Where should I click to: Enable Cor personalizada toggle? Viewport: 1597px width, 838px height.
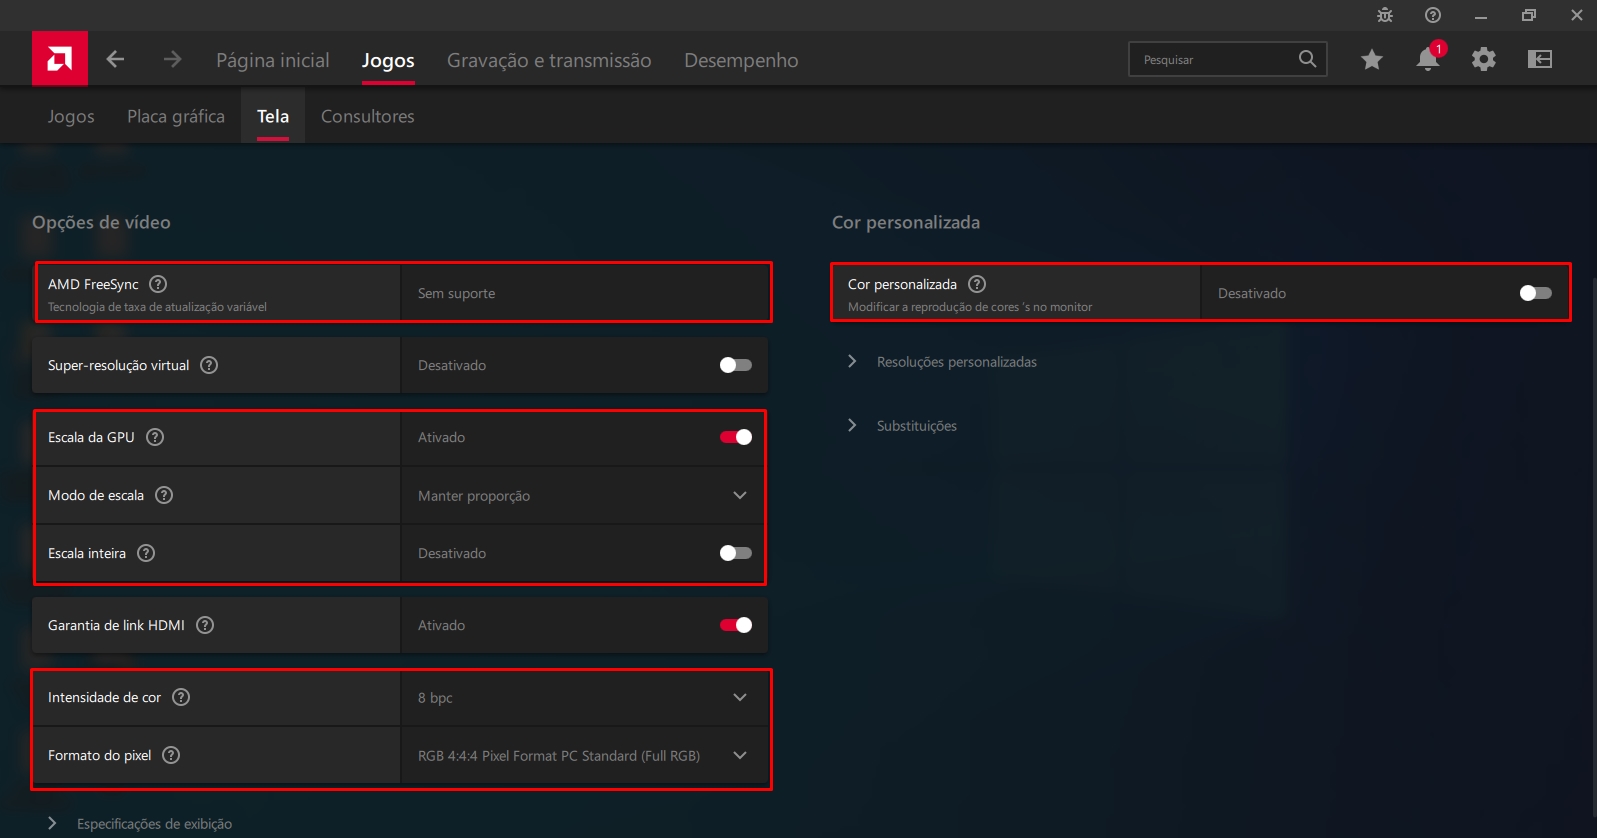click(1536, 293)
